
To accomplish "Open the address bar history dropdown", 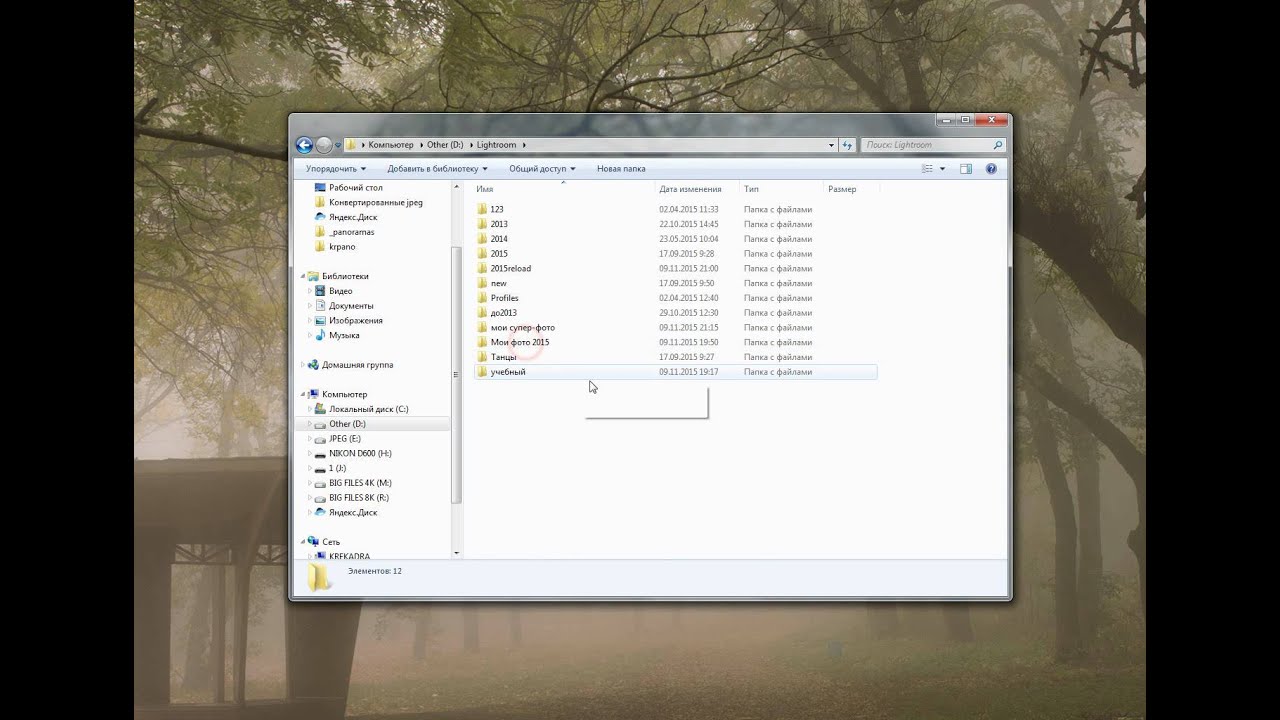I will coord(831,145).
